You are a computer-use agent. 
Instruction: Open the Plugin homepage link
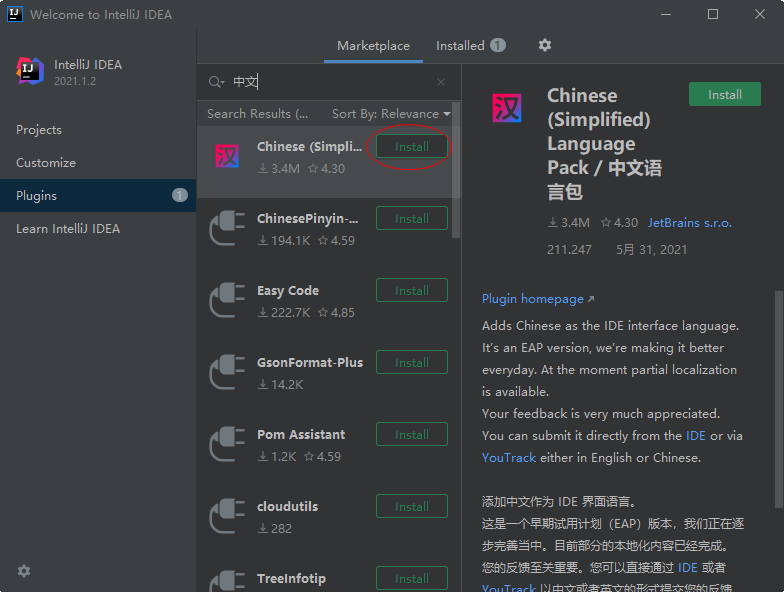(x=538, y=298)
